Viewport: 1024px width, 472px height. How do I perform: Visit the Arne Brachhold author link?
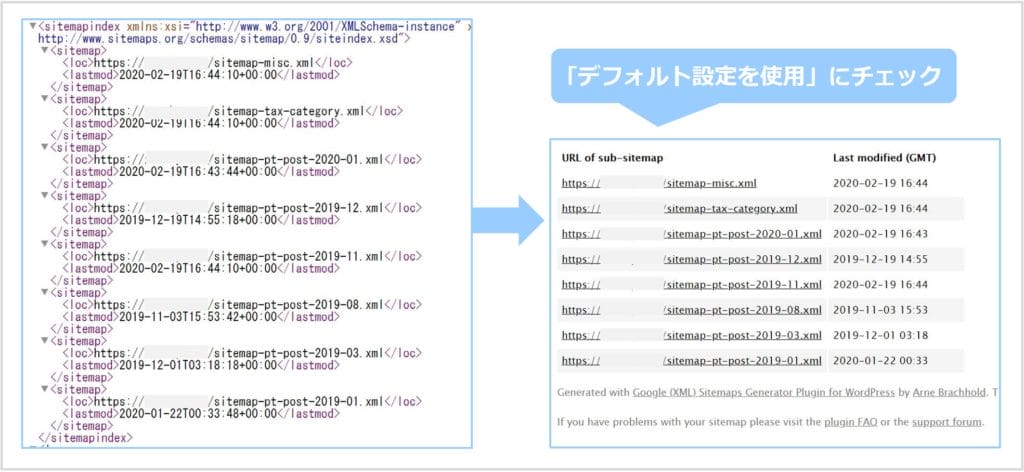point(951,392)
